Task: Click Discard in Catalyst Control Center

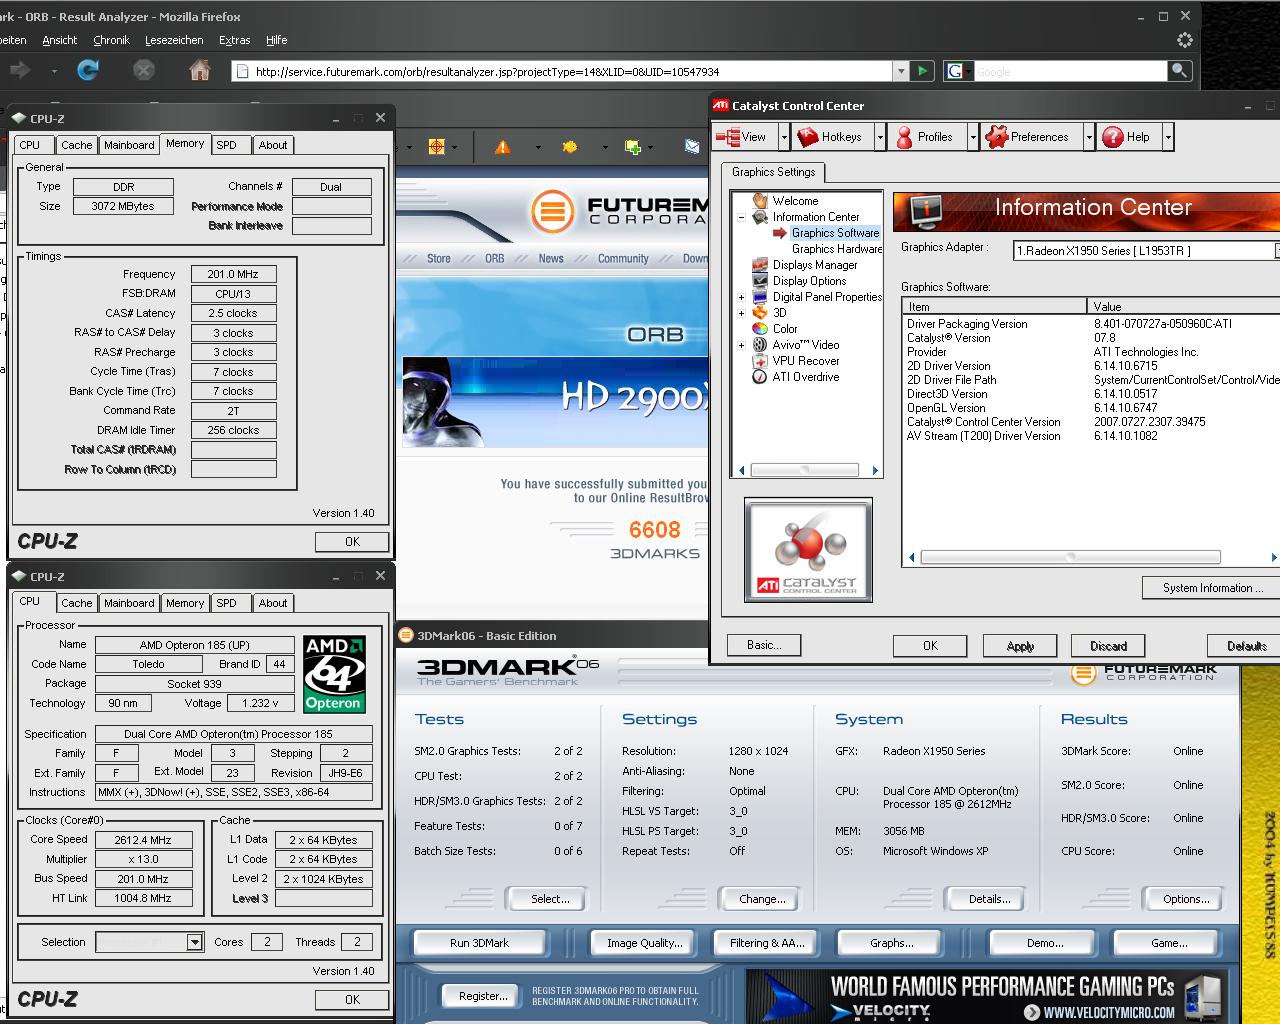Action: pyautogui.click(x=1108, y=646)
